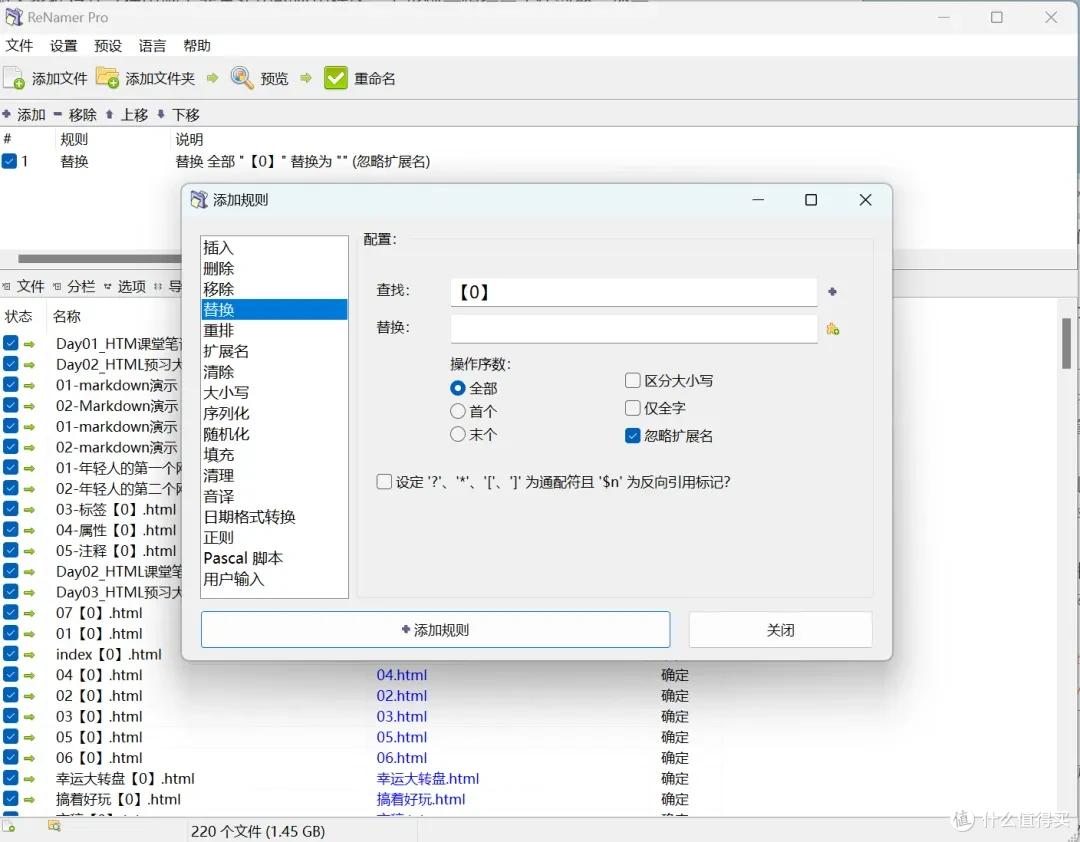Select 序列化 rule type
Screen dimensions: 1080x842
click(274, 413)
